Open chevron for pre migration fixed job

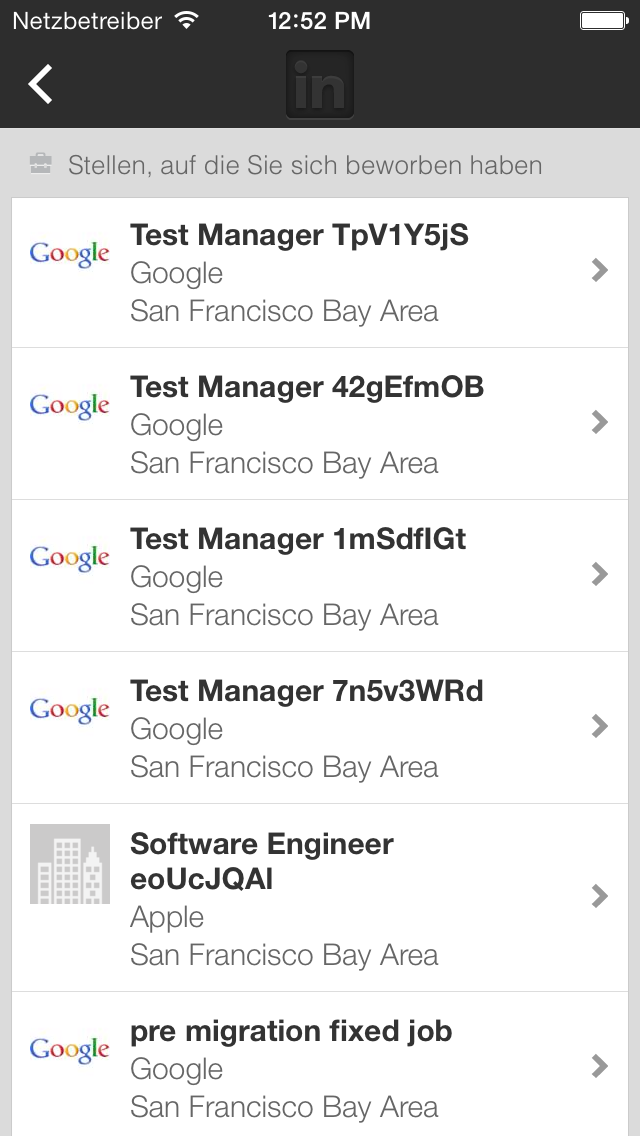pyautogui.click(x=599, y=1066)
